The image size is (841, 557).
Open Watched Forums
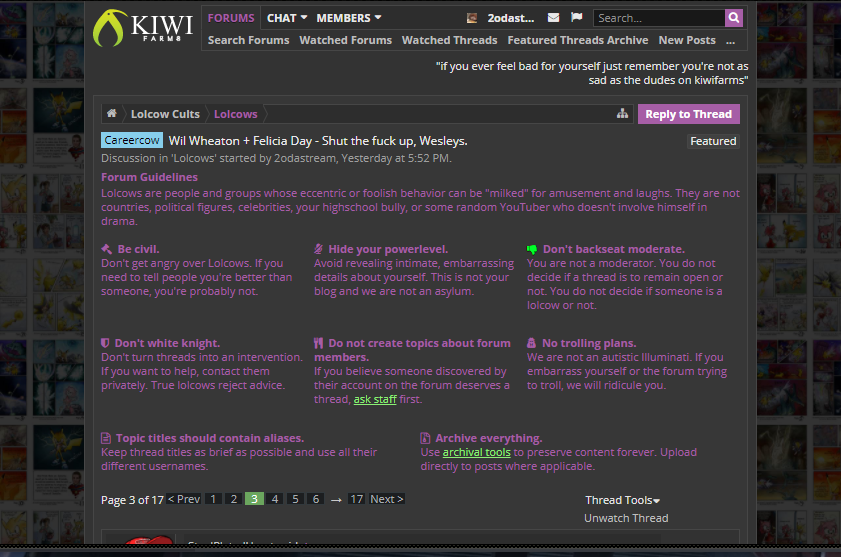(x=345, y=40)
